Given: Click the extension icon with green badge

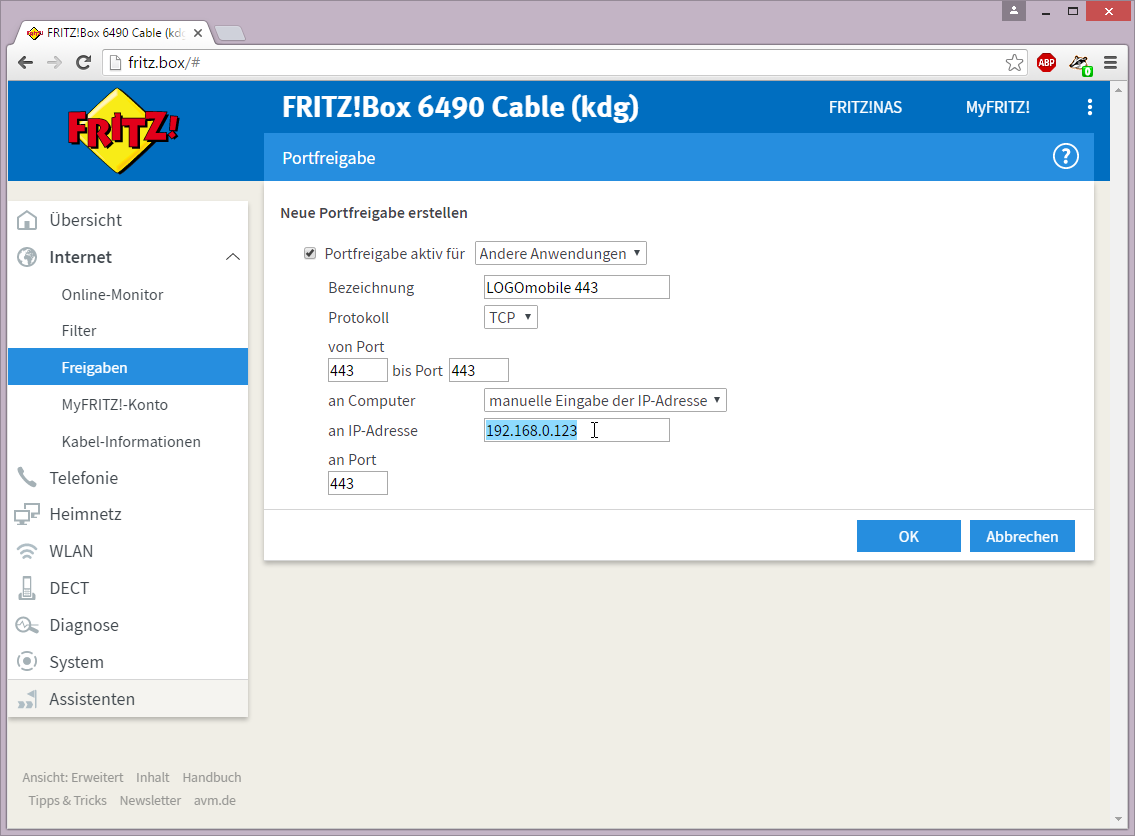Looking at the screenshot, I should pyautogui.click(x=1080, y=64).
